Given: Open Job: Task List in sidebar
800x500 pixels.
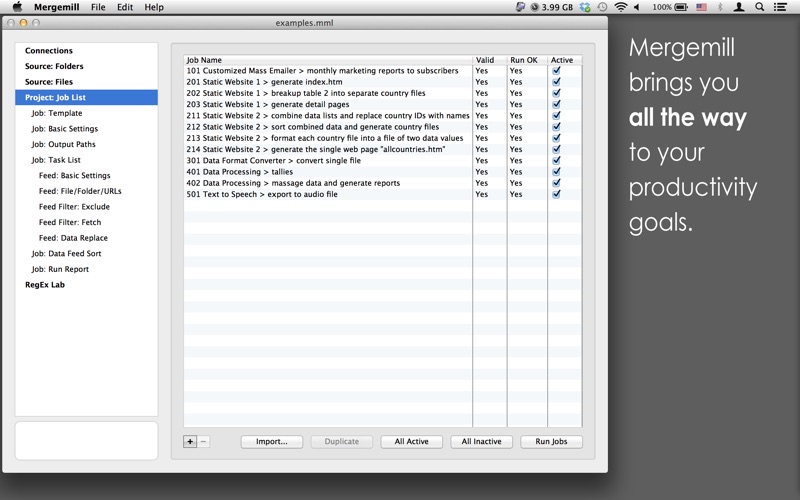Looking at the screenshot, I should pos(86,160).
